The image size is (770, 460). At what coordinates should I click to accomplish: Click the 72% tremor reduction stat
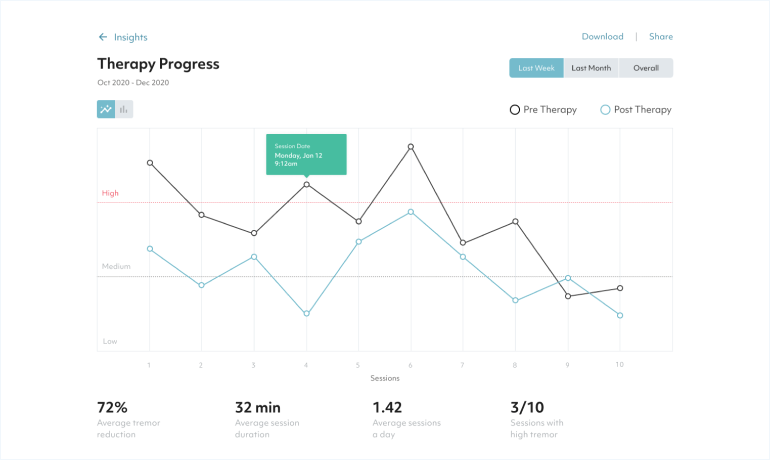point(129,420)
